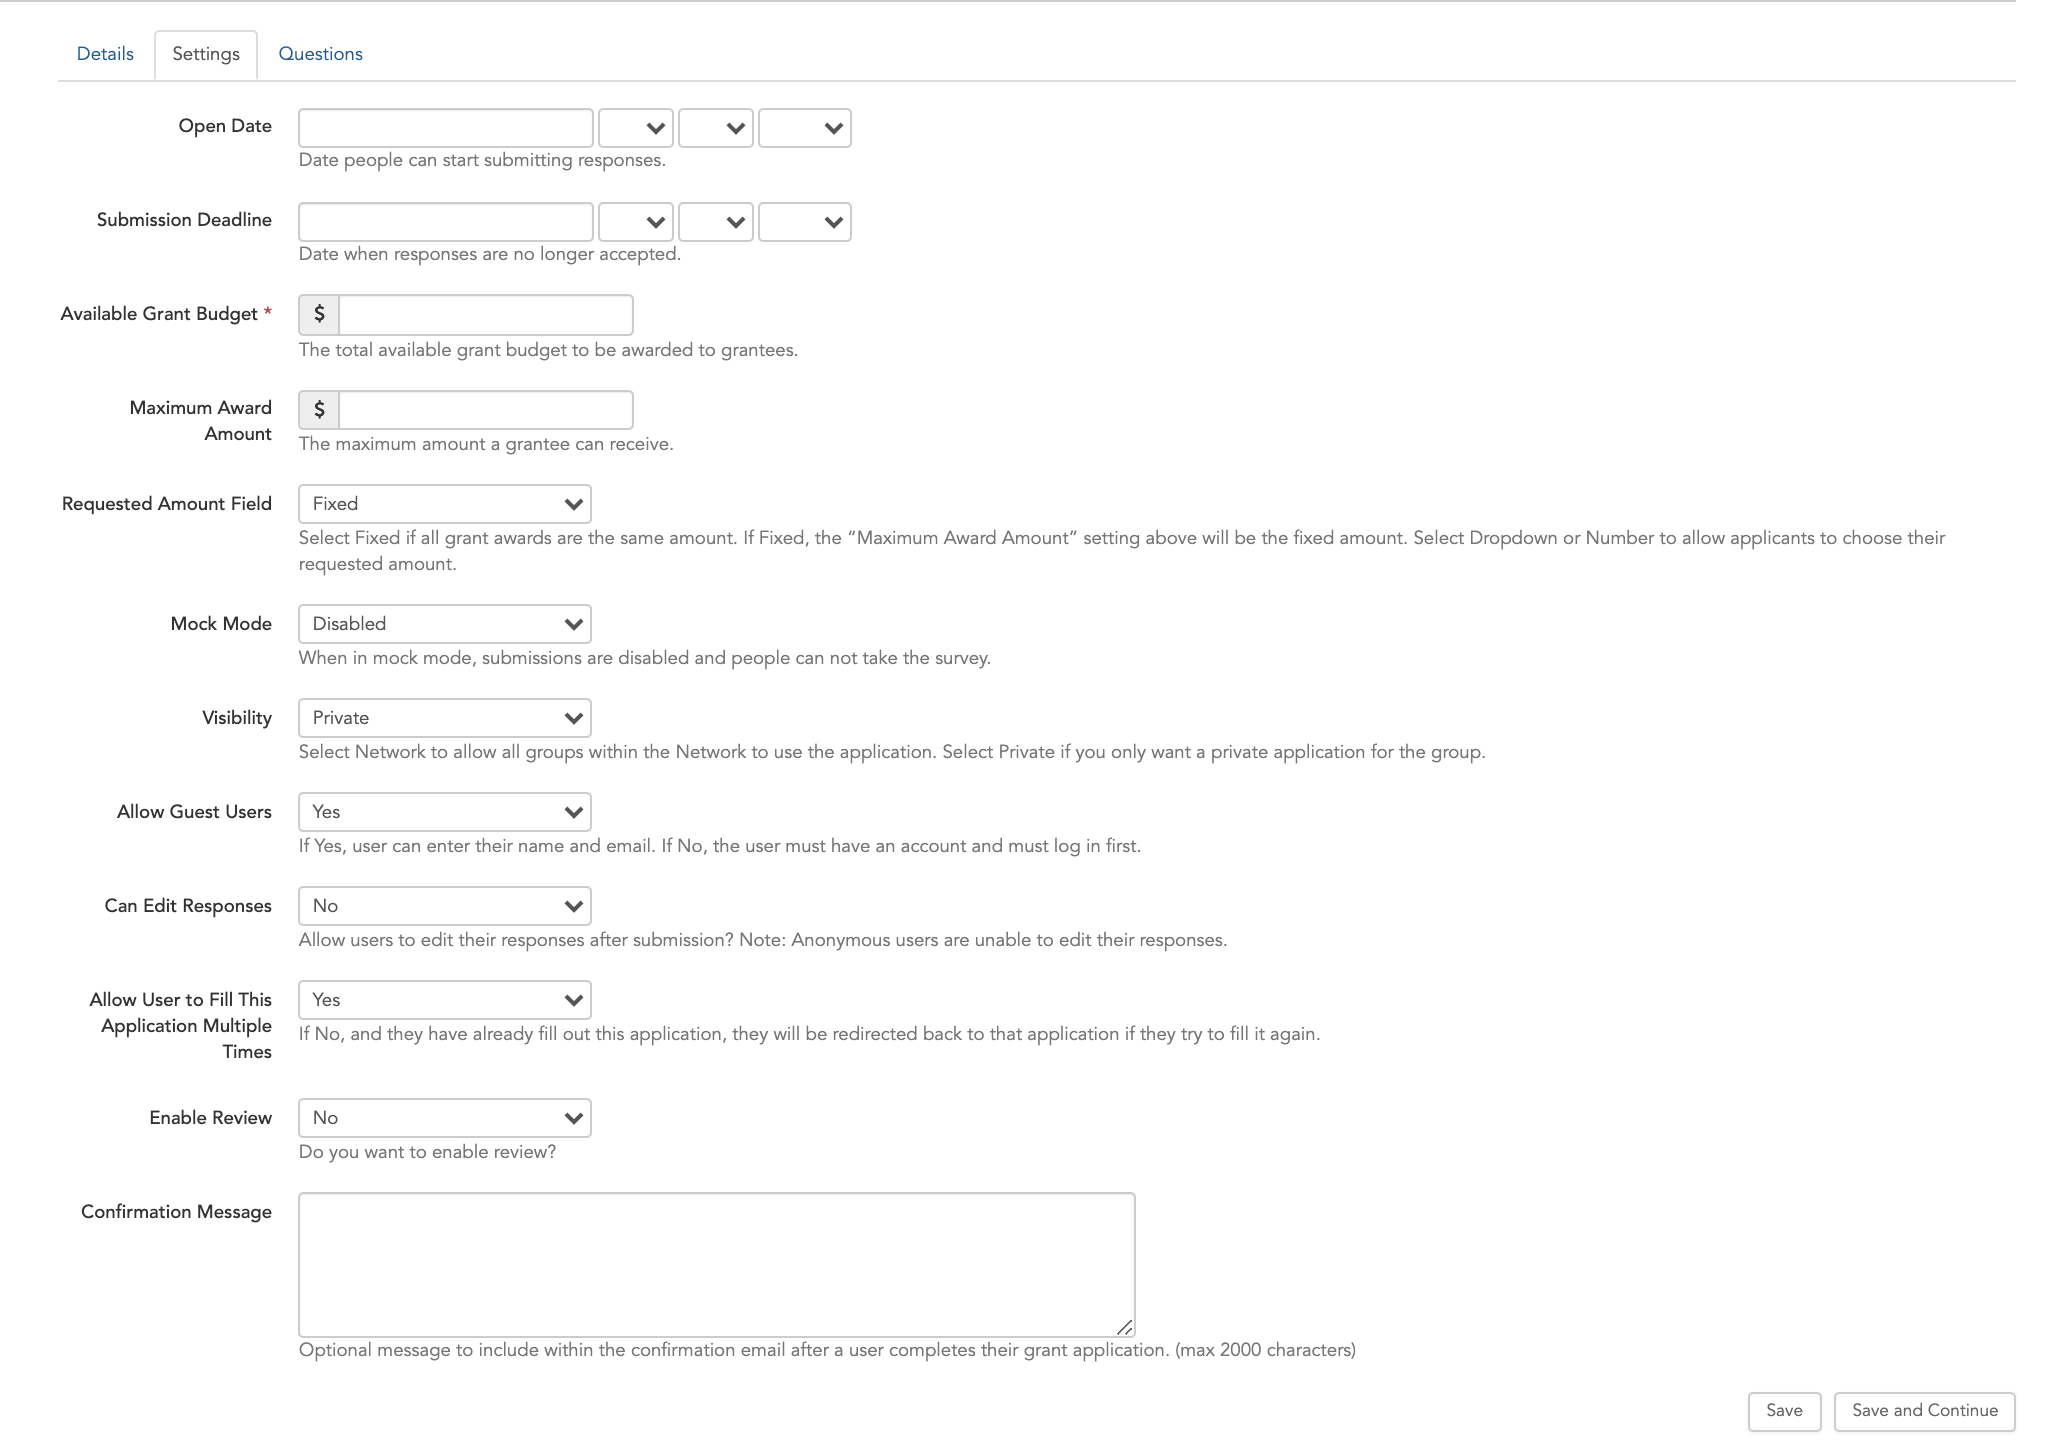
Task: Click the dollar sign beside Available Grant Budget
Action: point(319,314)
